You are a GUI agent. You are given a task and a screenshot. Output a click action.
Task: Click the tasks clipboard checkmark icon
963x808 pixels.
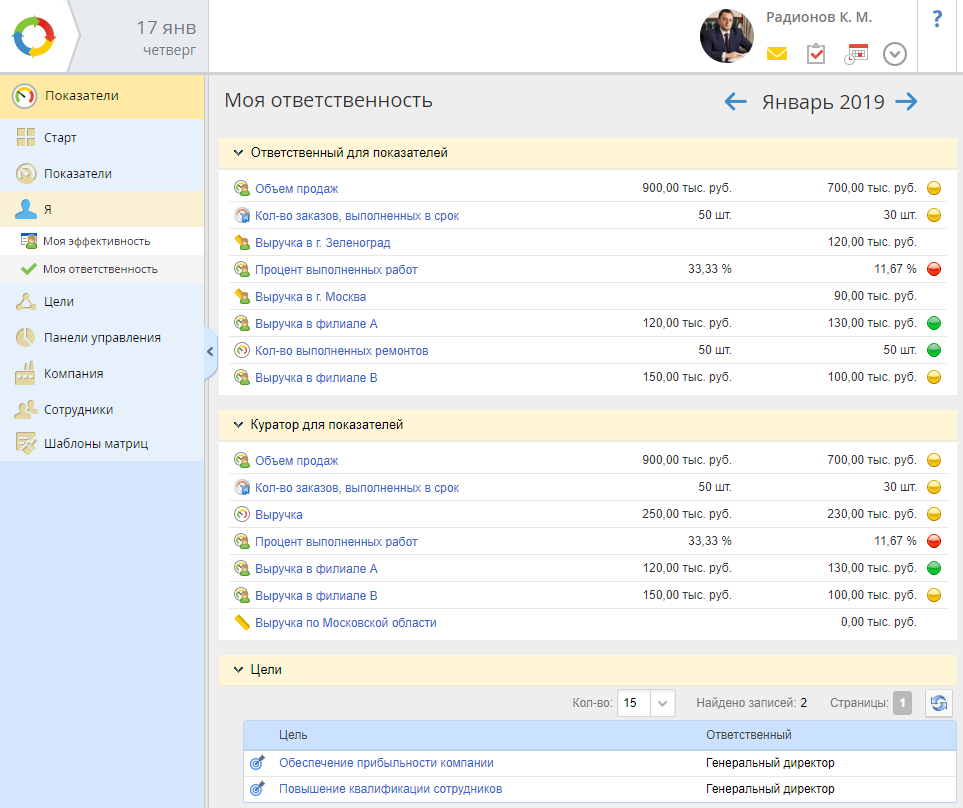[816, 54]
